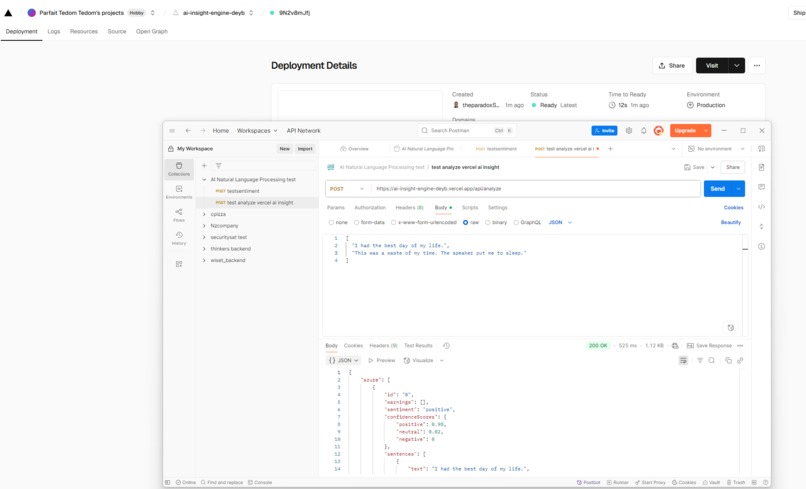Screen dimensions: 806x489
Task: Open the Environments sidebar panel
Action: click(179, 192)
